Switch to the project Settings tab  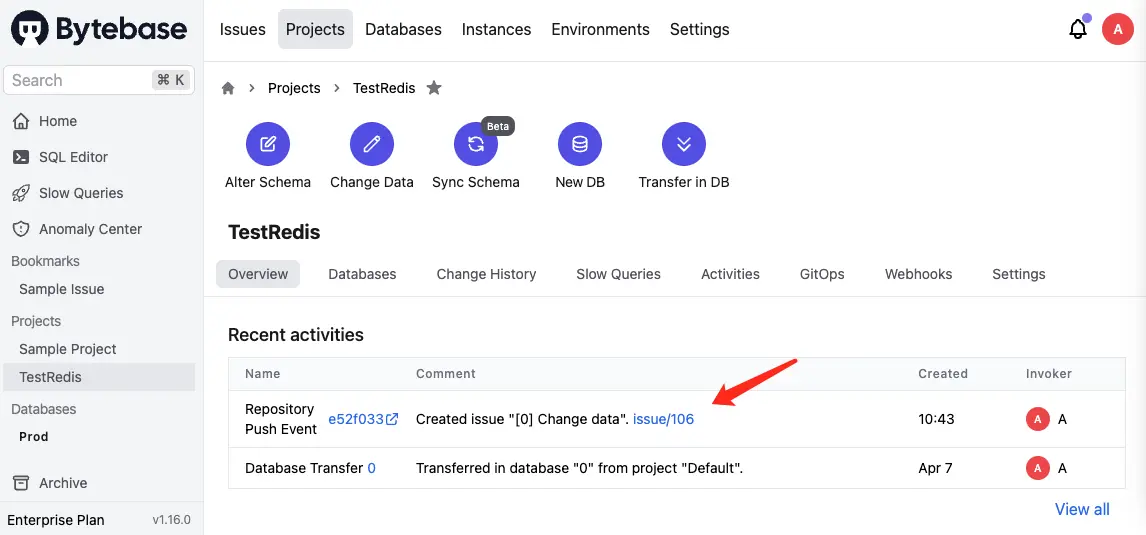tap(1018, 274)
